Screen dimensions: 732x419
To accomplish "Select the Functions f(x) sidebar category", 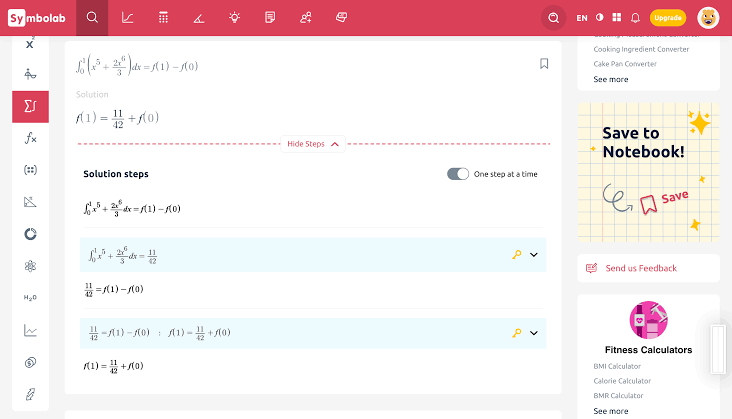I will click(x=30, y=138).
